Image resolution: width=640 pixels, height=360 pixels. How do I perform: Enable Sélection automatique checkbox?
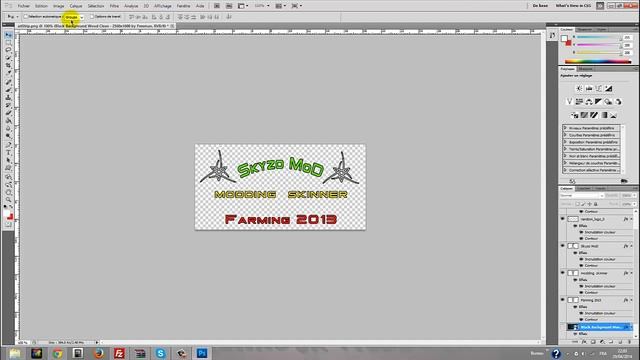tap(26, 16)
